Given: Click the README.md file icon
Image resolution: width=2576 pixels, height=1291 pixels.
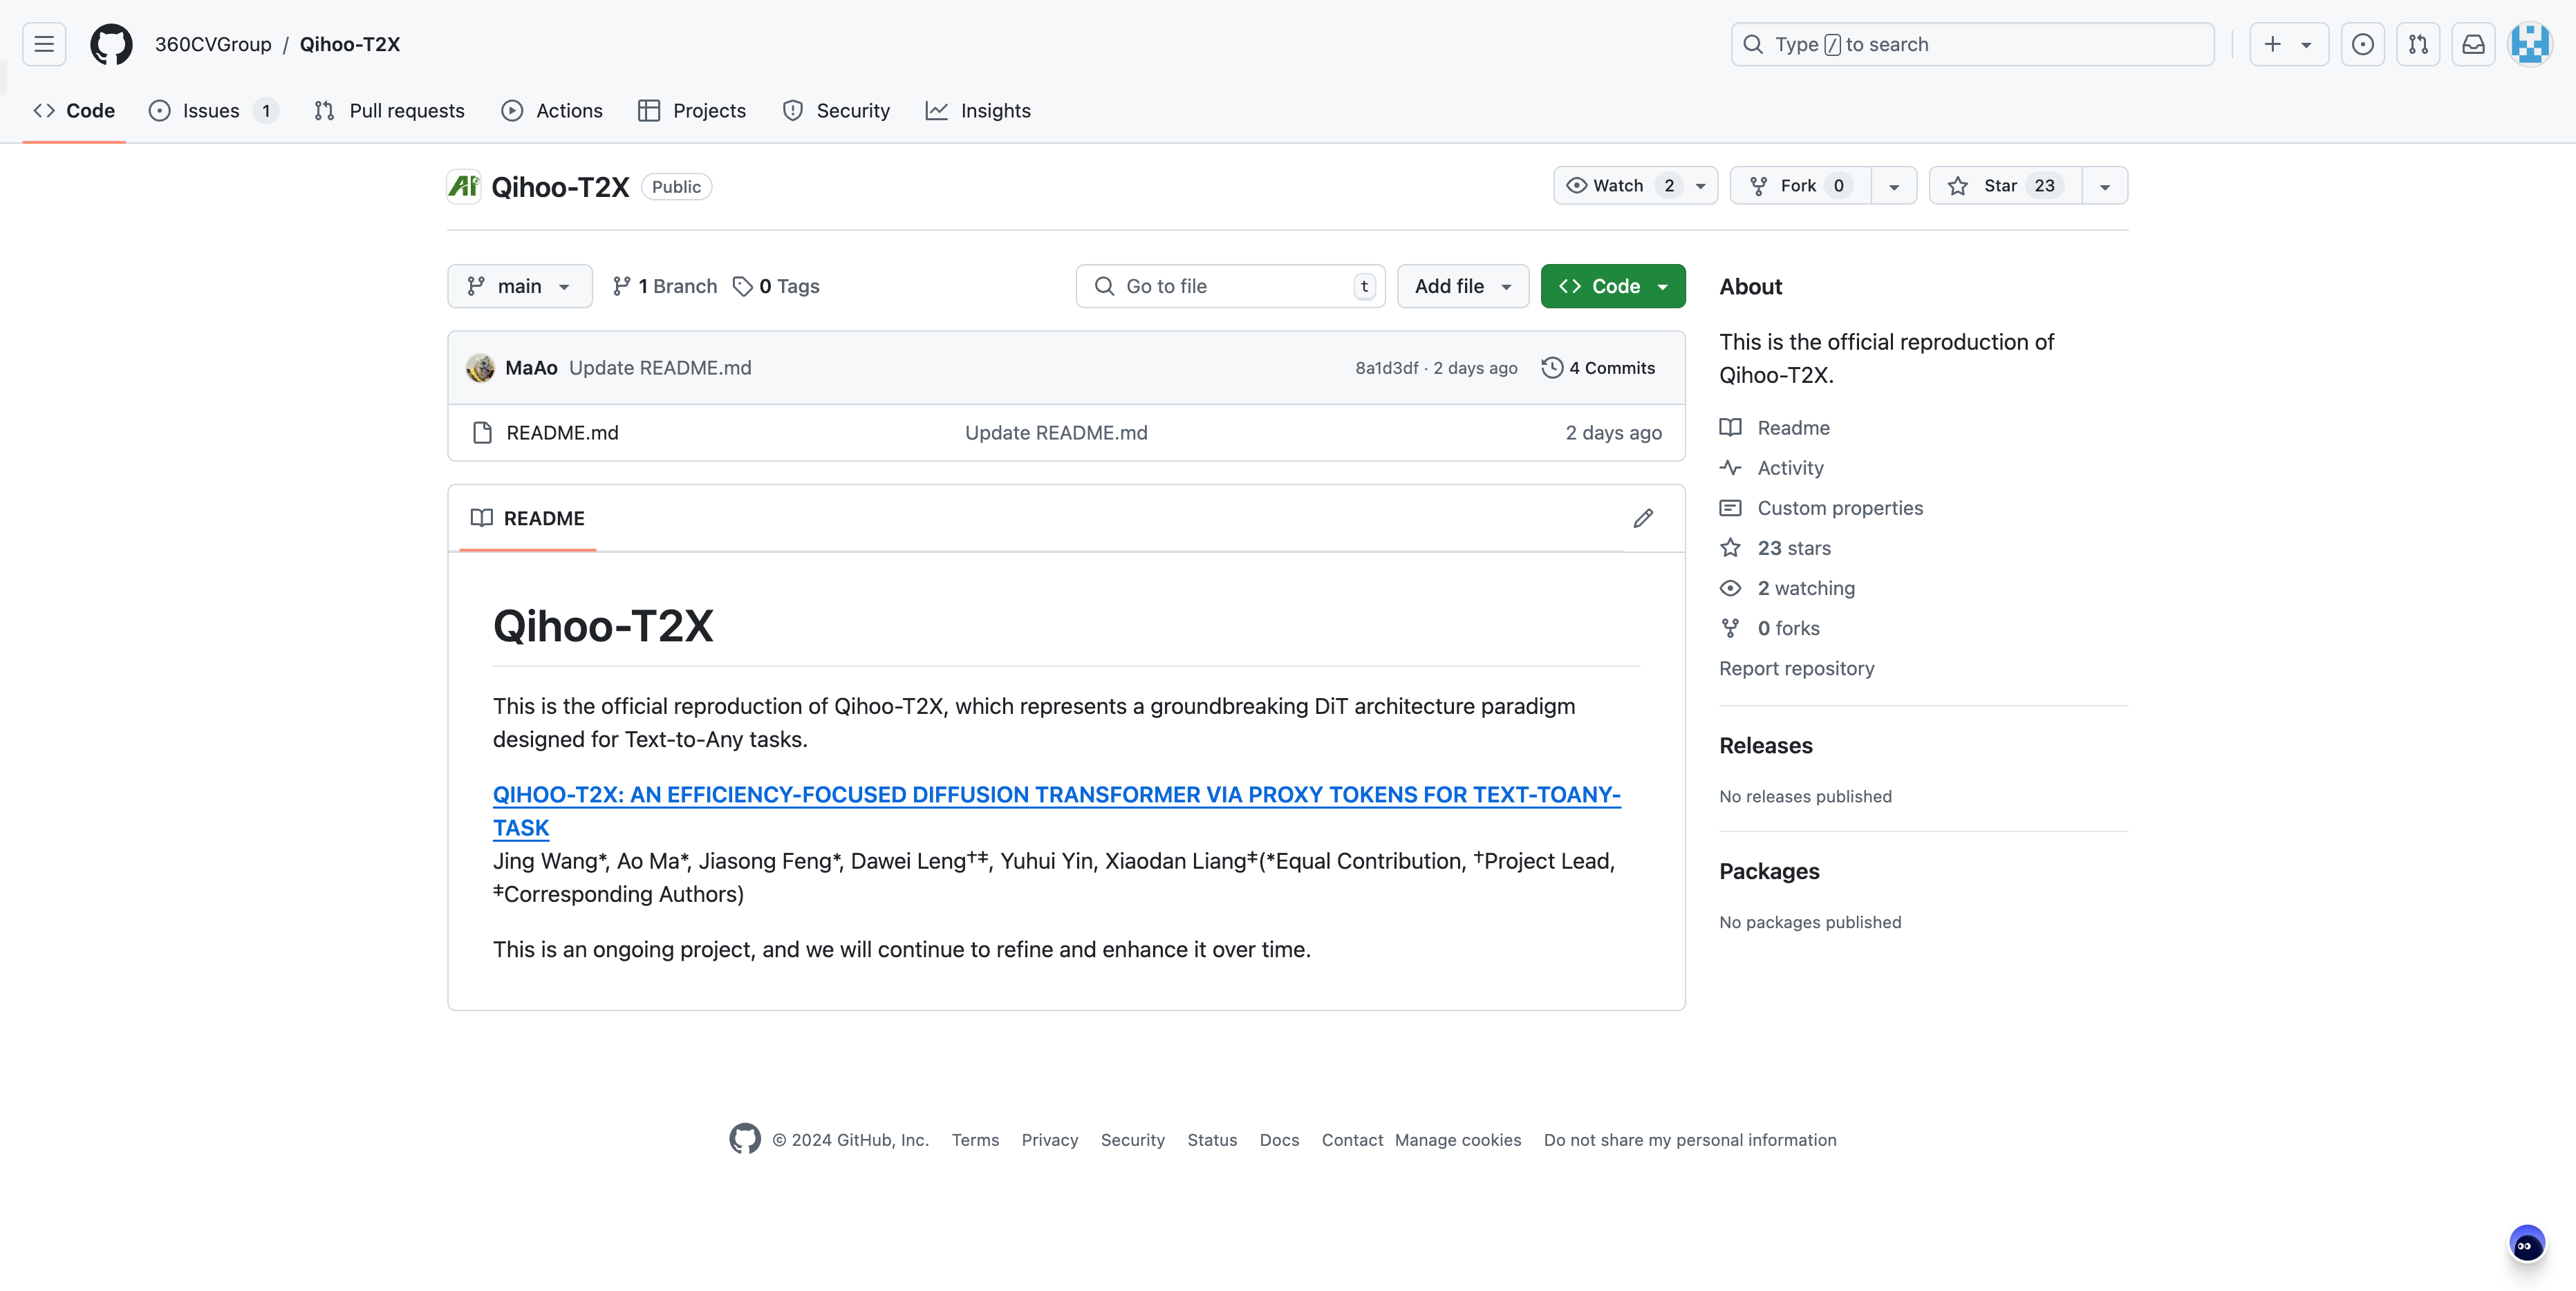Looking at the screenshot, I should pos(482,433).
